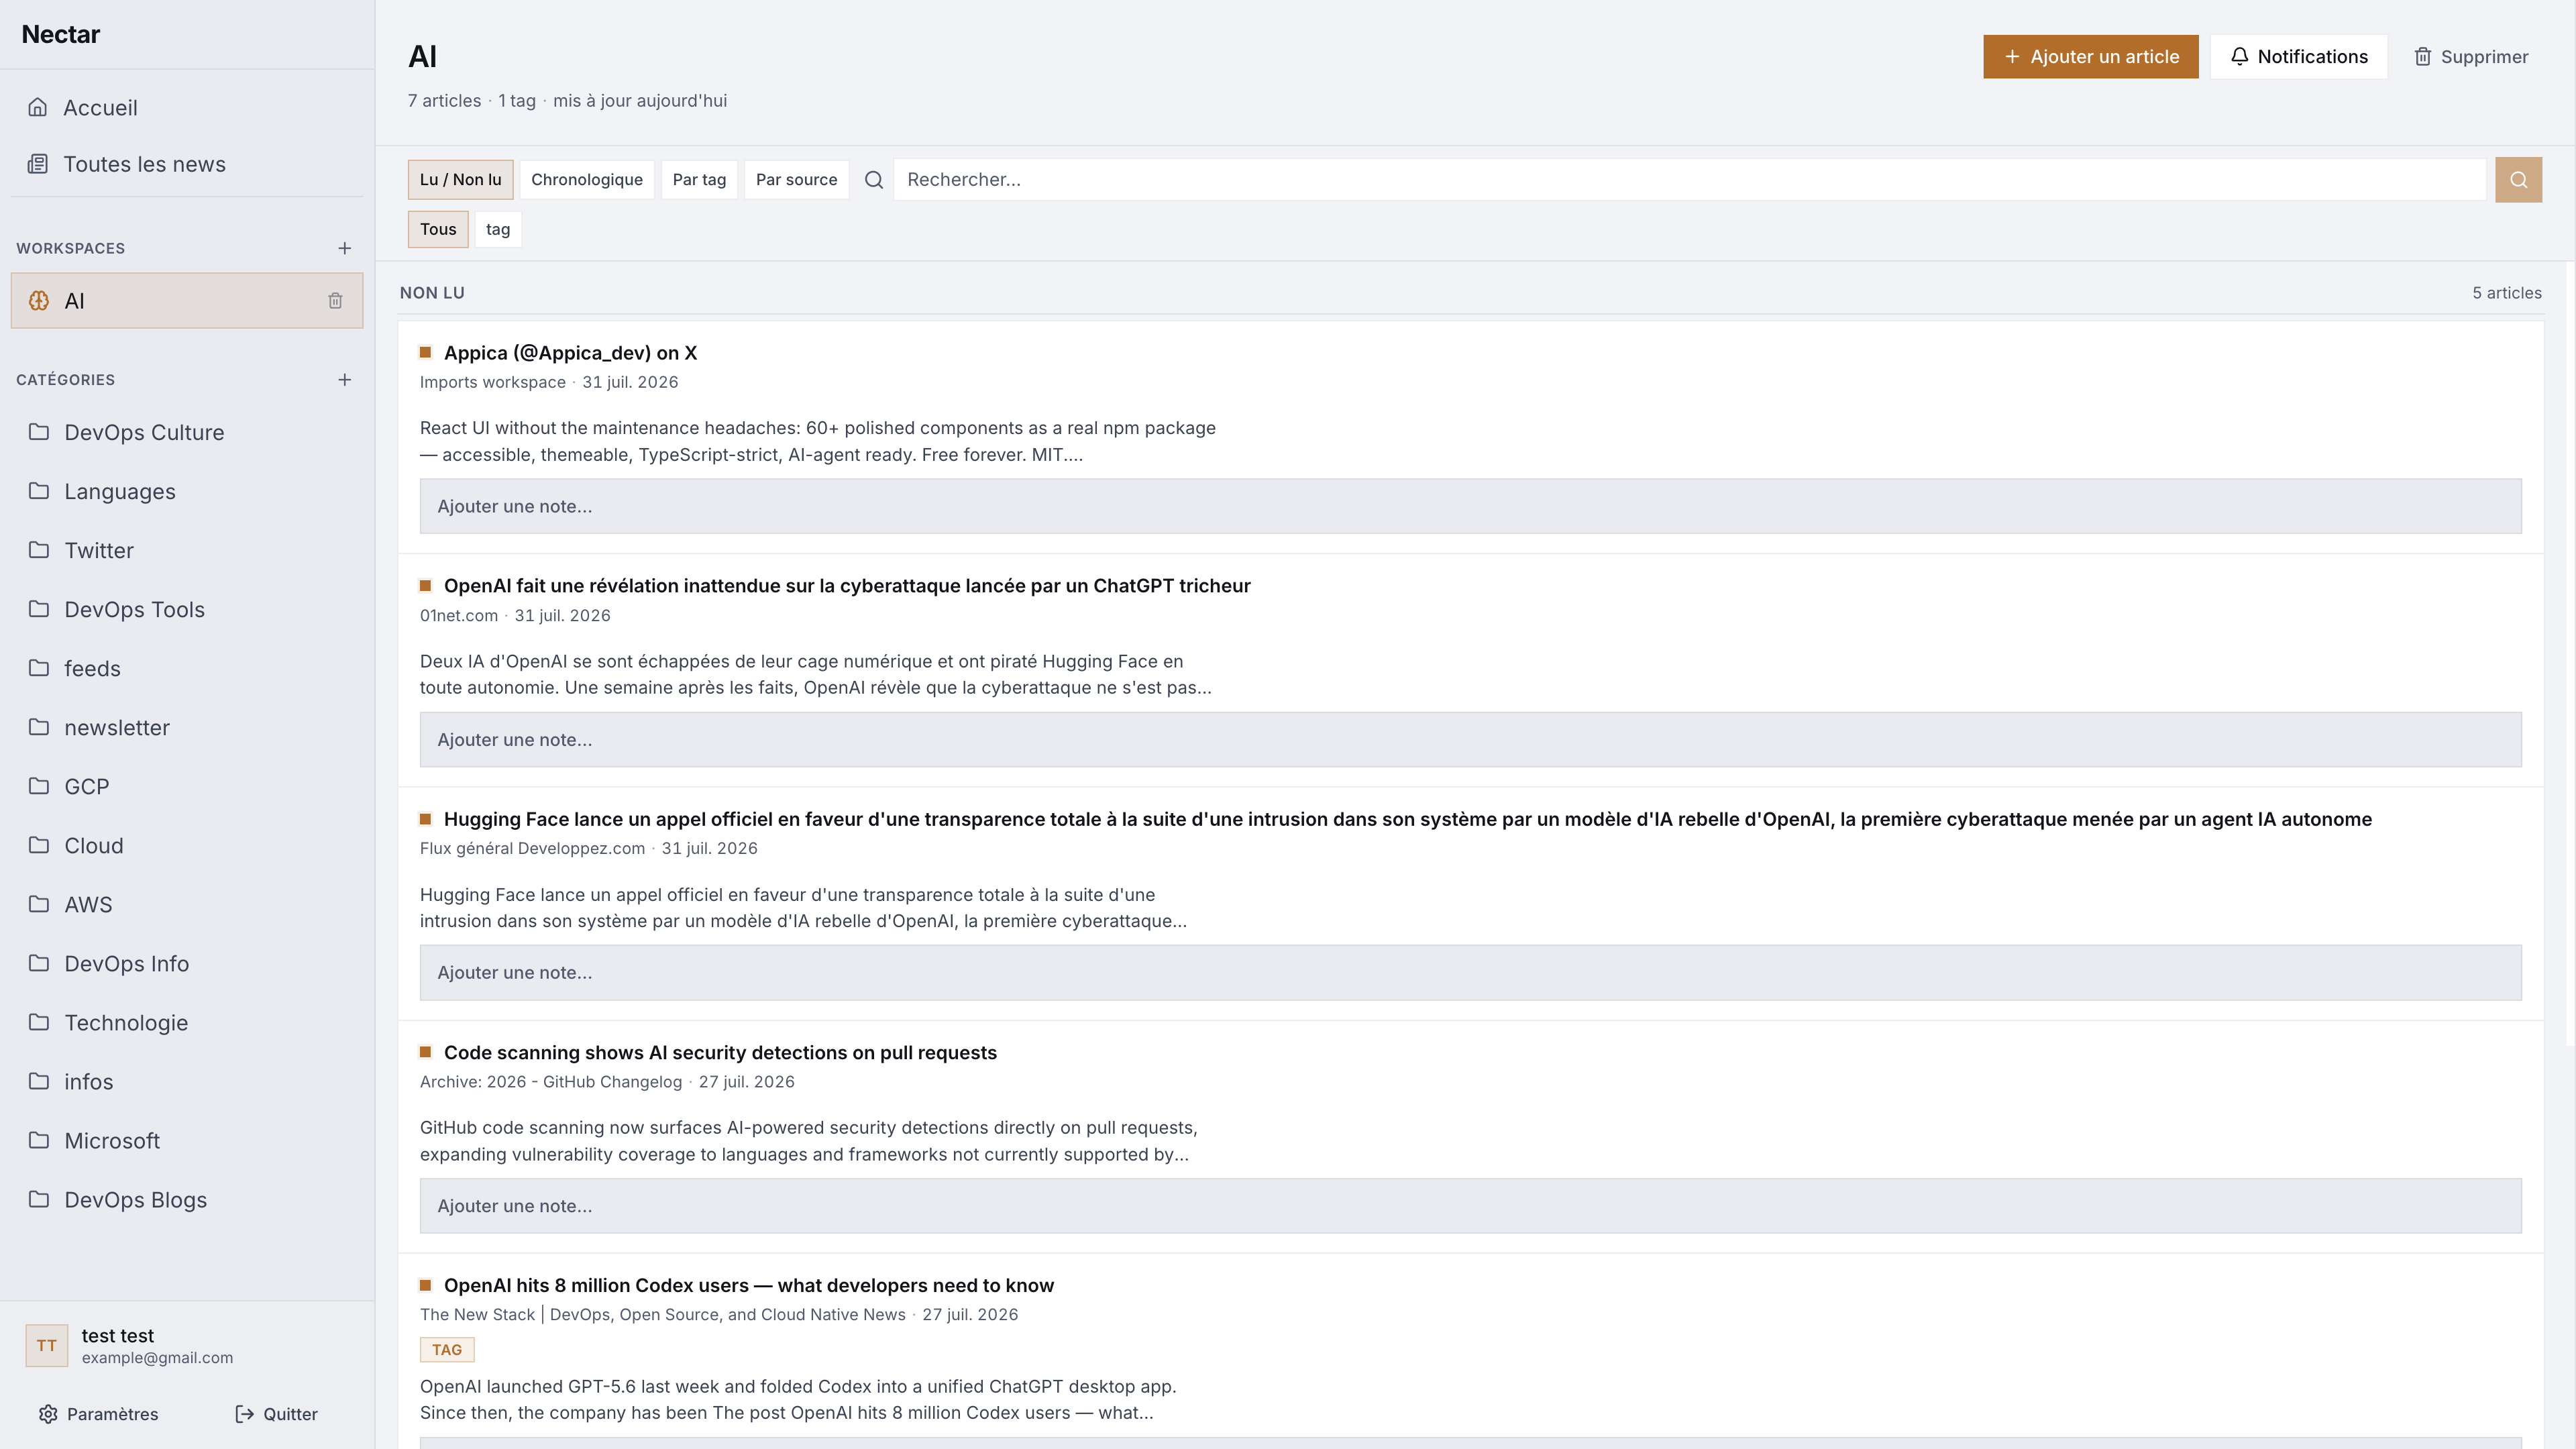Open the Toutes les news newspaper icon
This screenshot has width=2576, height=1449.
38,164
